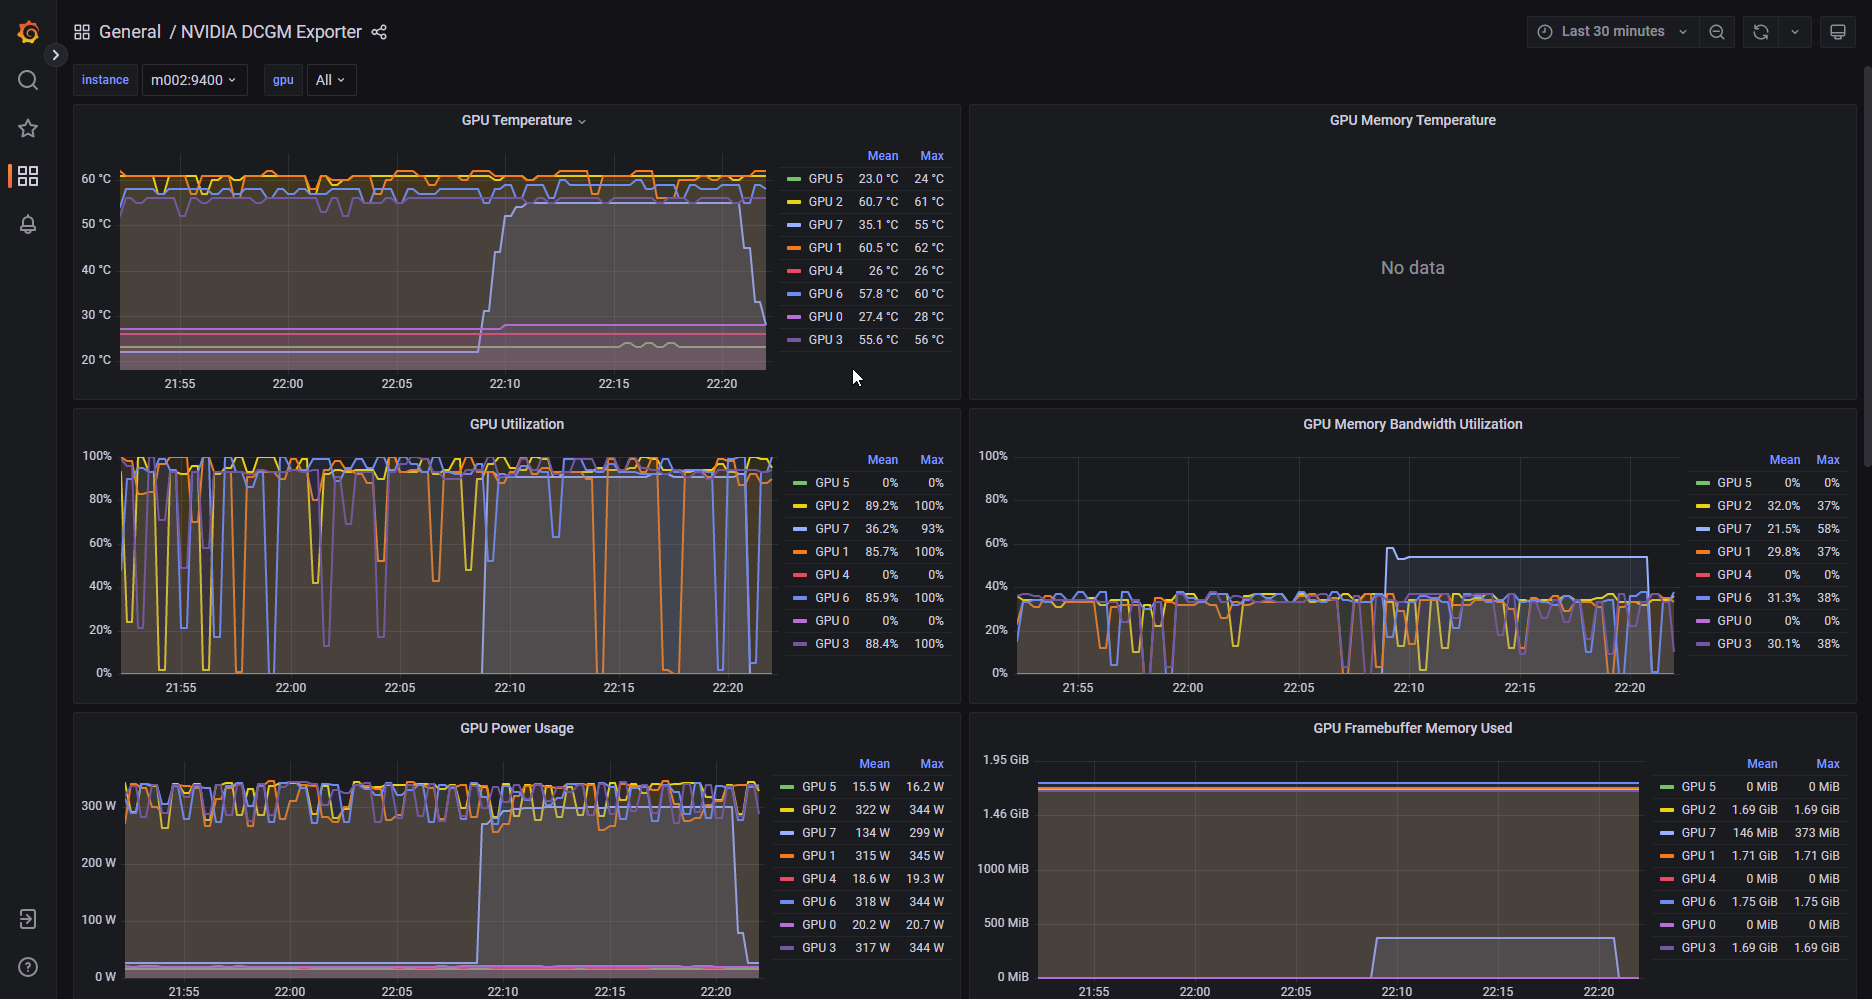Screen dimensions: 1872x999
Task: Change GPU 0 color in Memory Bandwidth legend
Action: coord(1702,621)
